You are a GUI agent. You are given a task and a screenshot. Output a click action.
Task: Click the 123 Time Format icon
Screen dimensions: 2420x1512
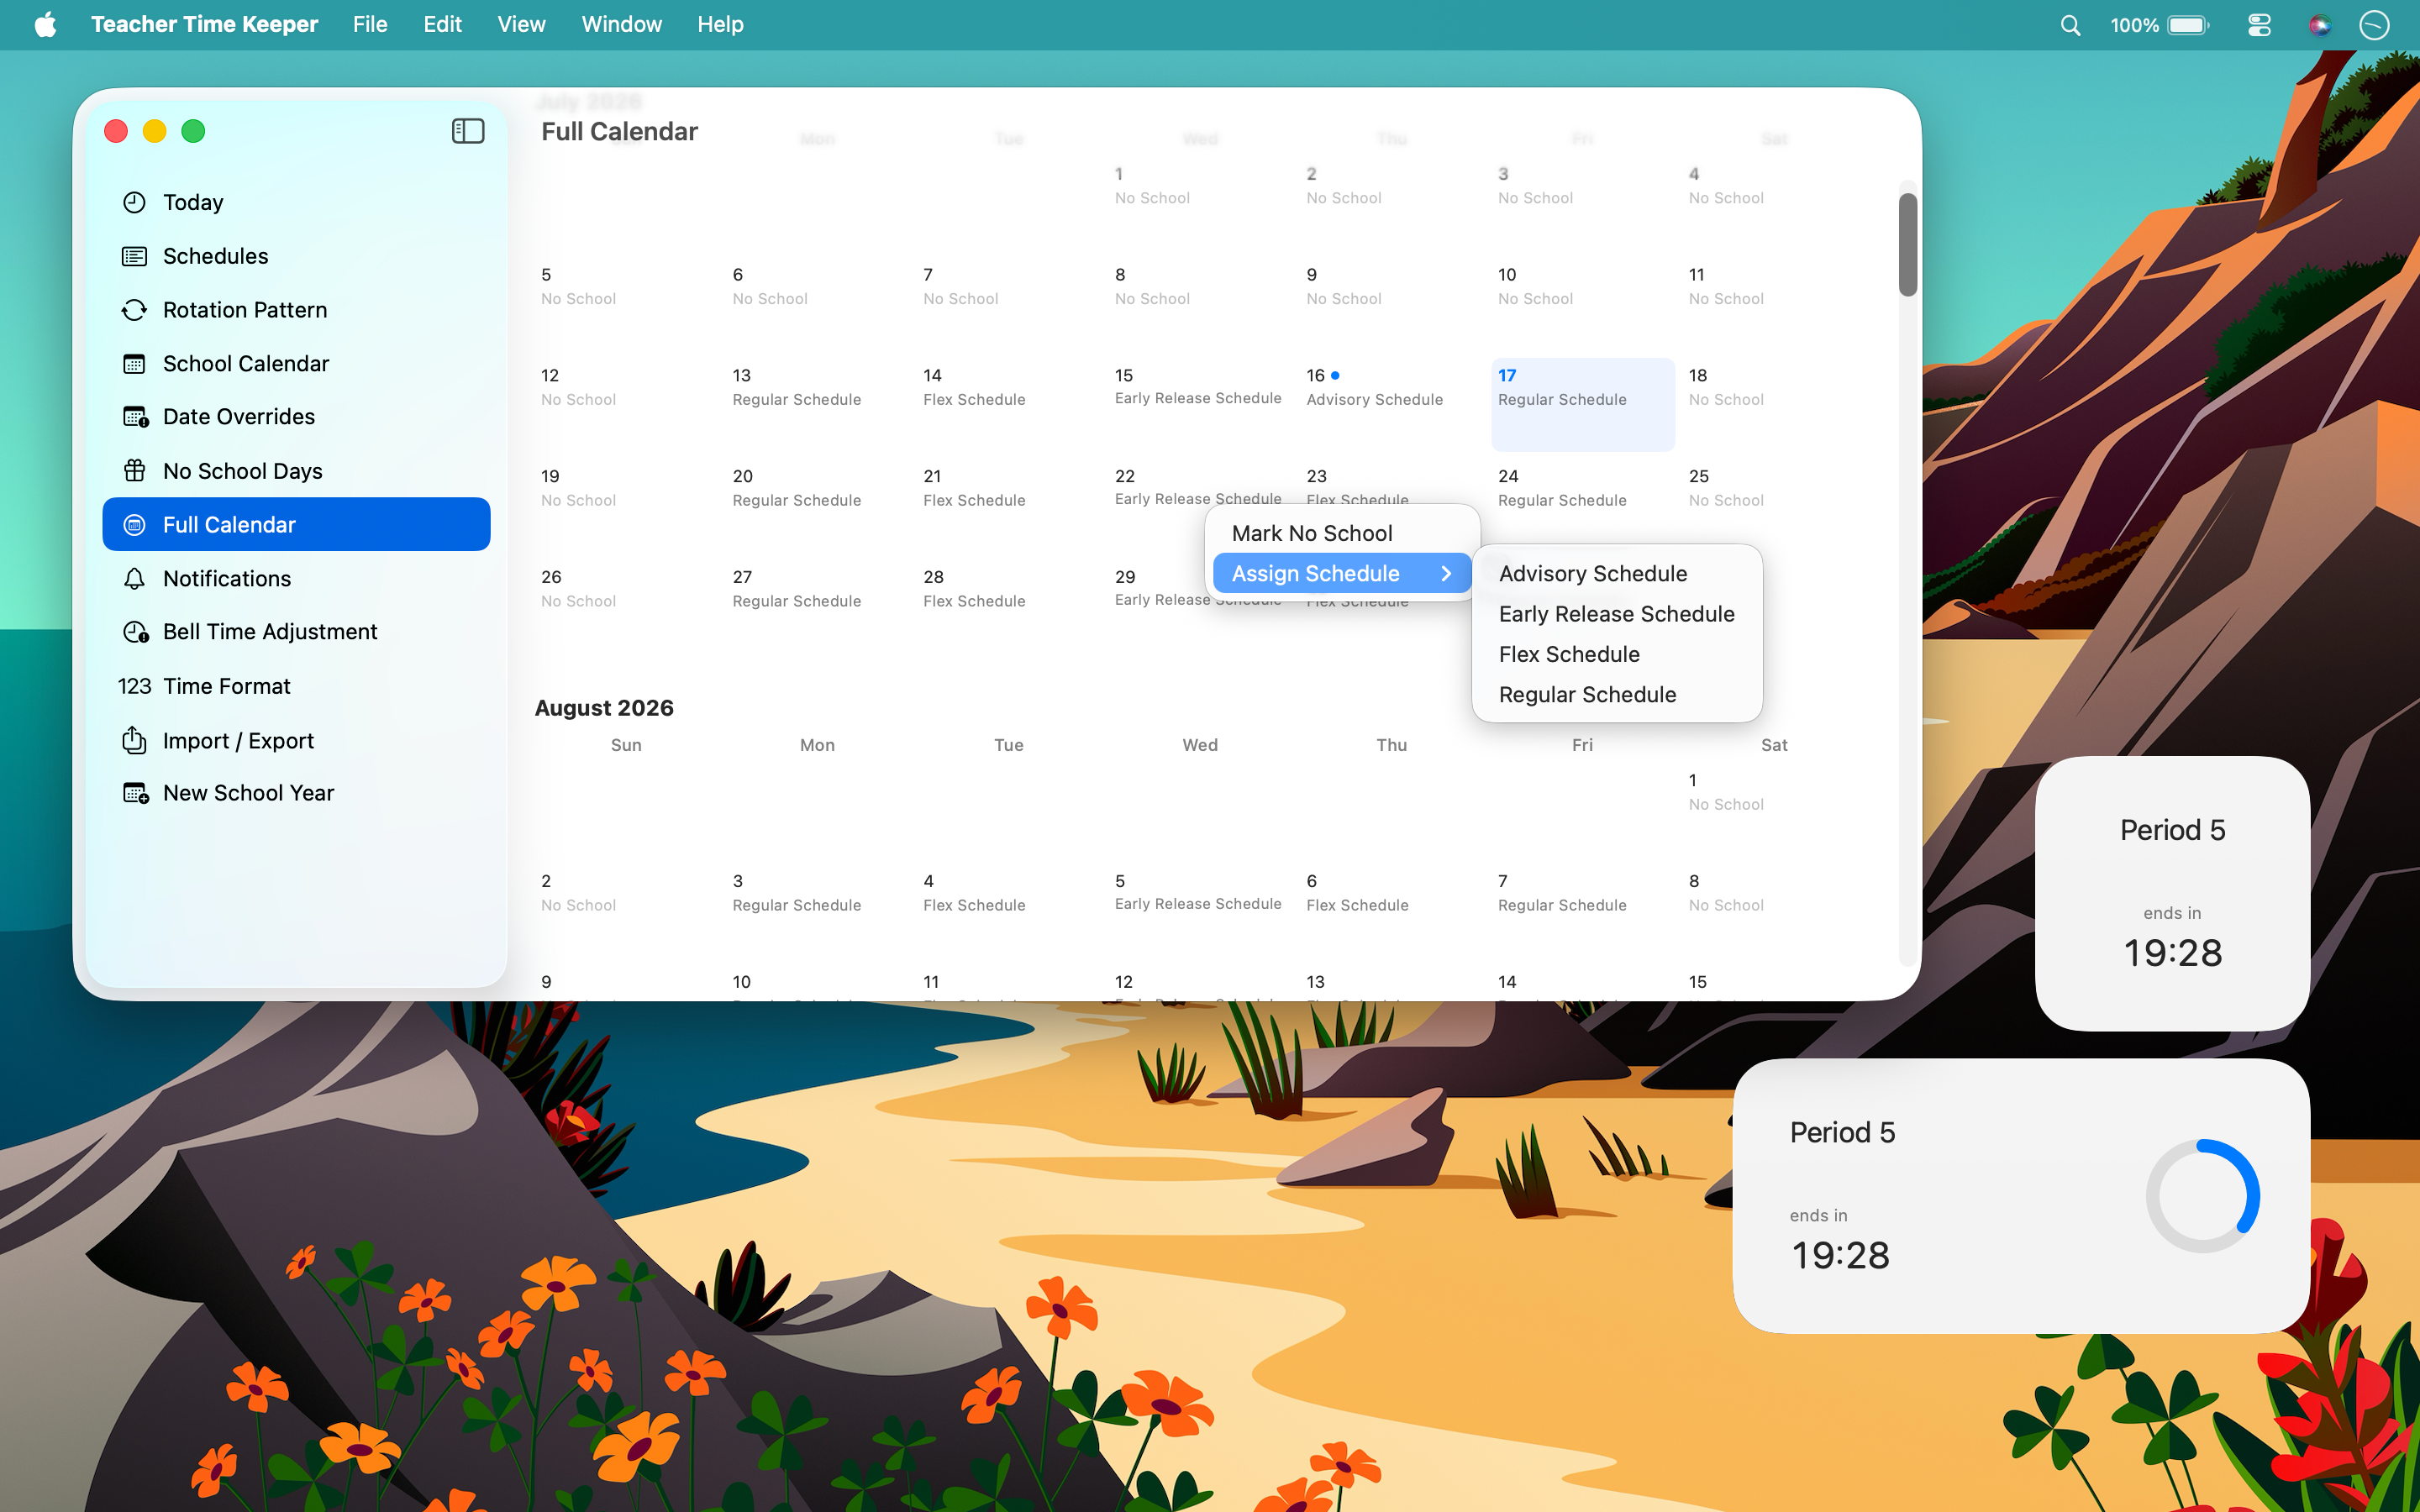click(134, 686)
